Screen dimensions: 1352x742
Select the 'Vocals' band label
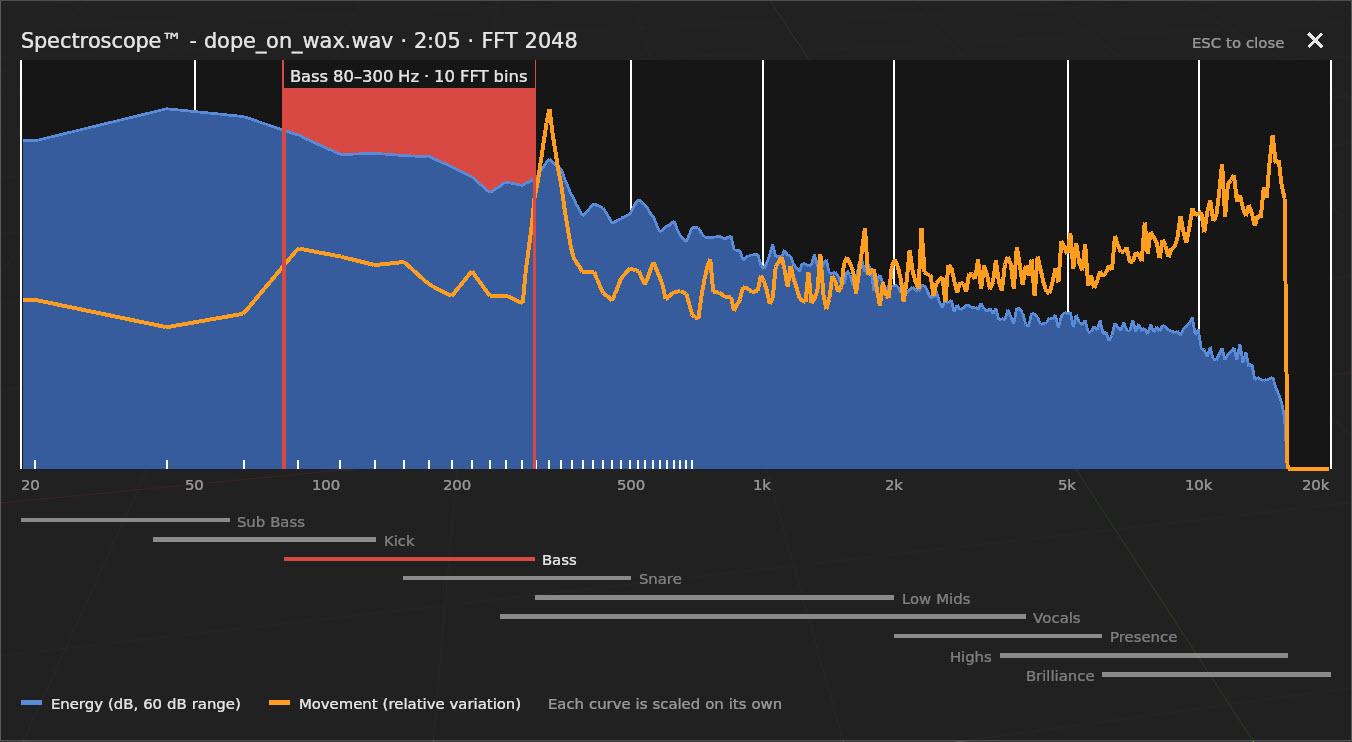(x=1056, y=618)
